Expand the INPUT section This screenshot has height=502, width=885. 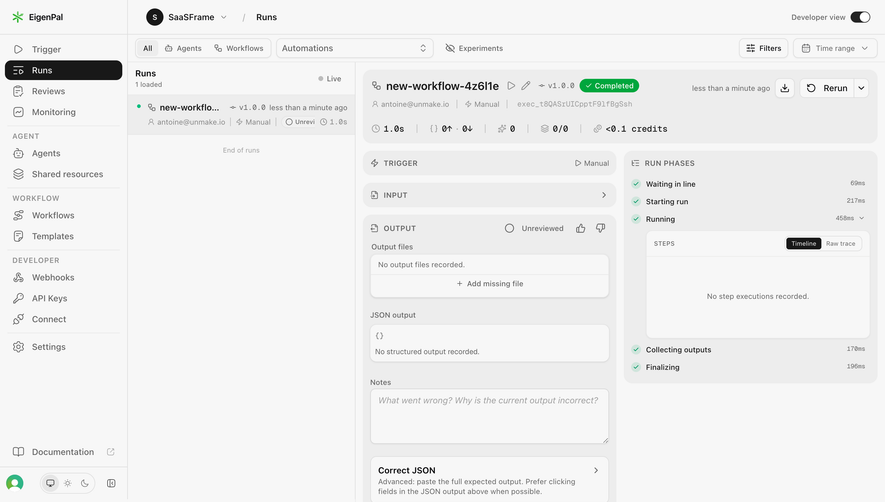click(x=489, y=195)
